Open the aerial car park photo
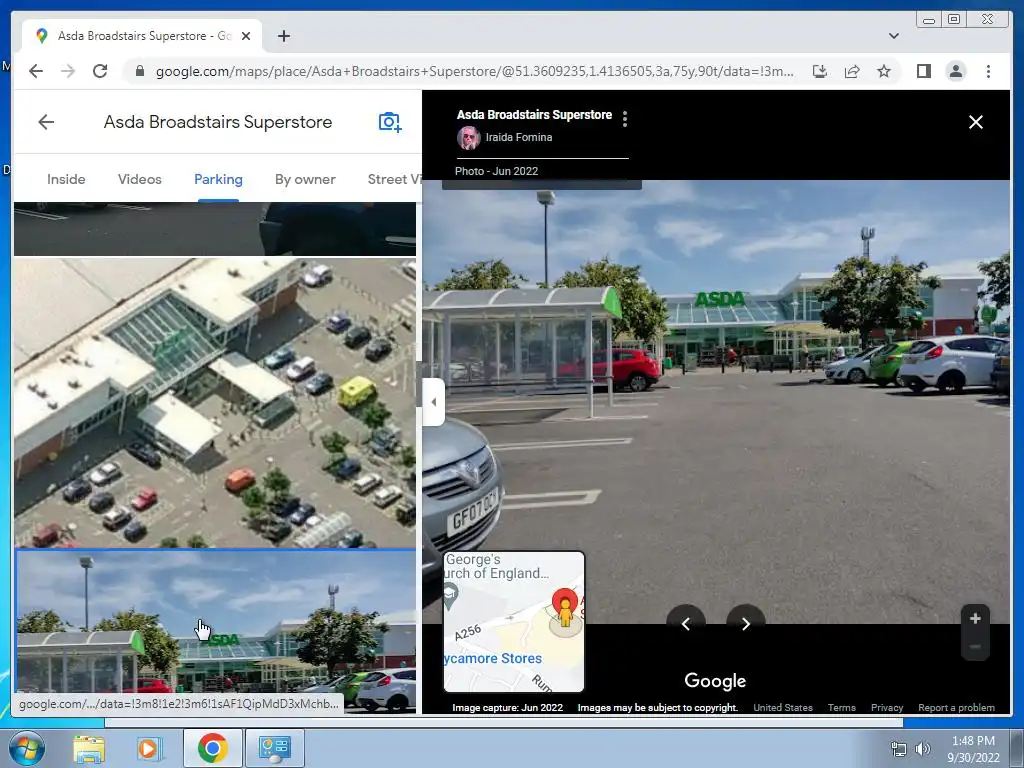 coord(215,402)
